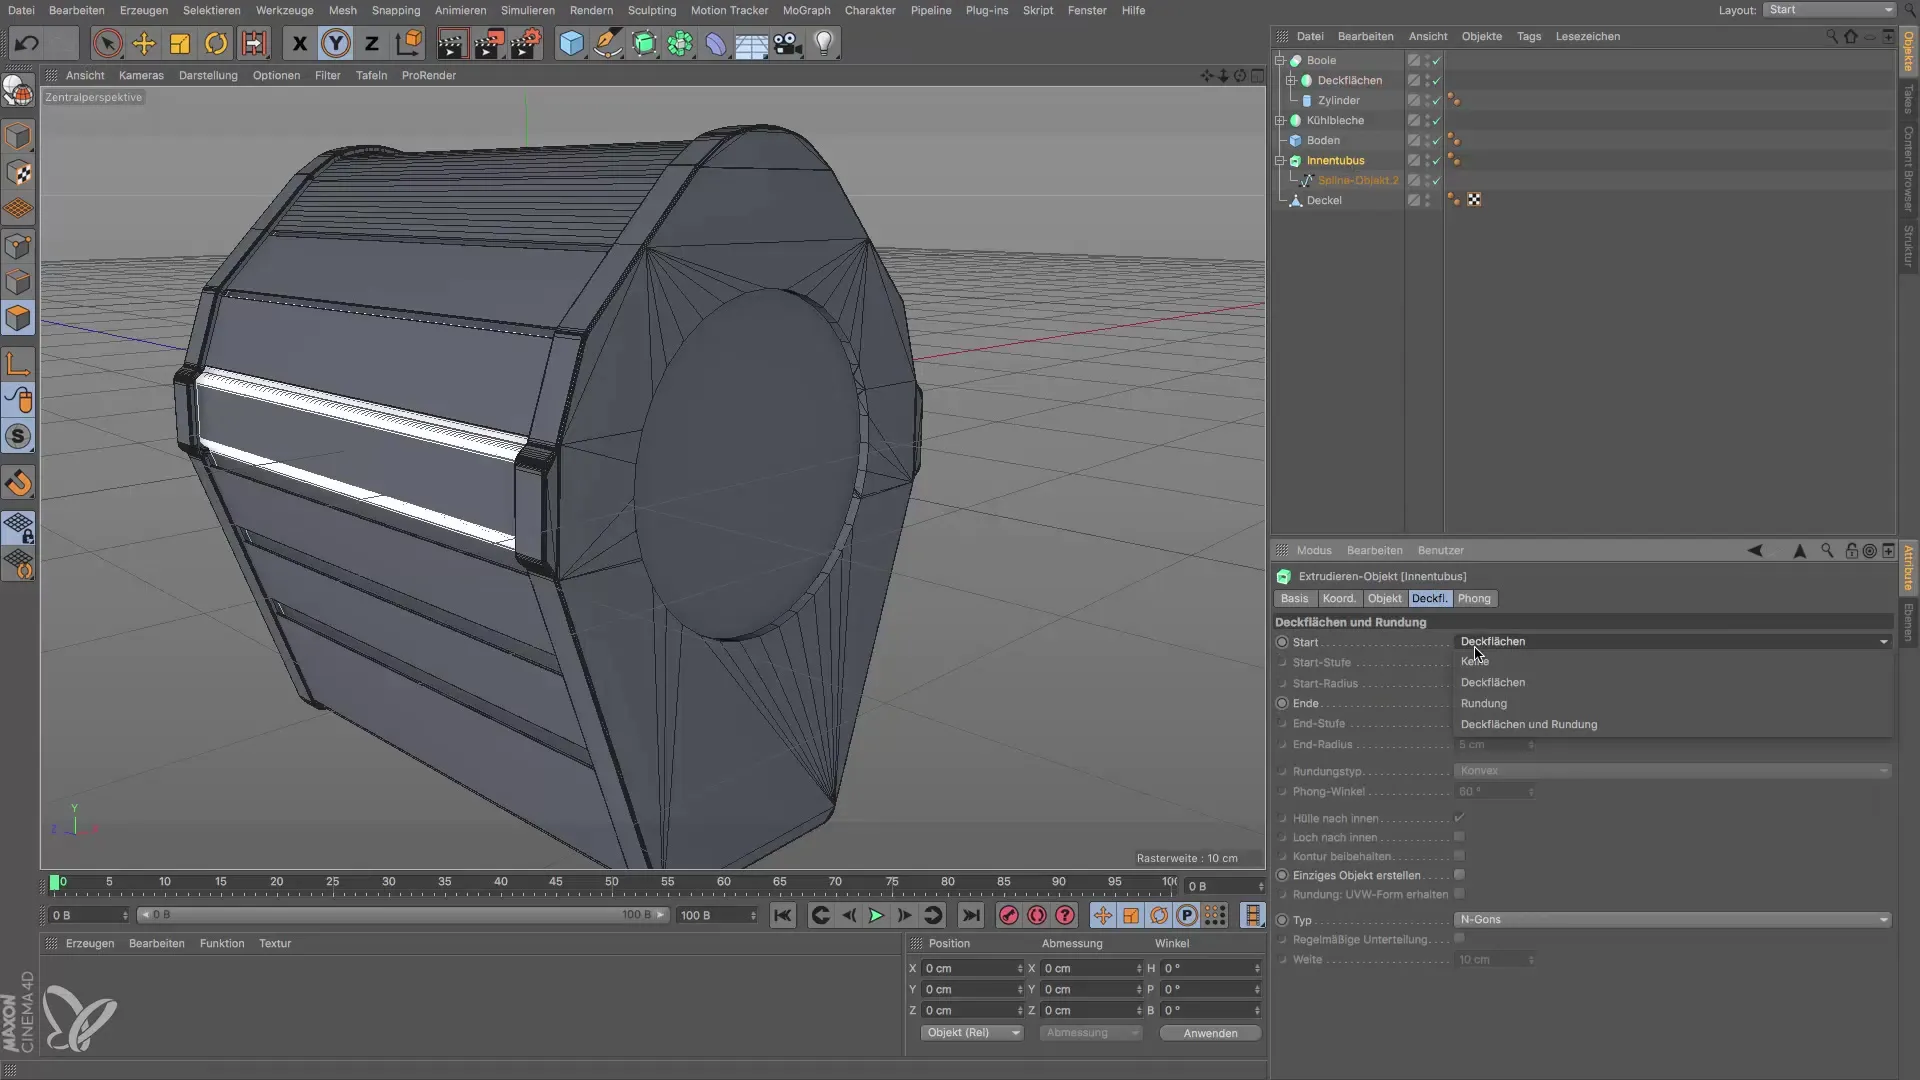Open the spline pen tool

(x=607, y=43)
